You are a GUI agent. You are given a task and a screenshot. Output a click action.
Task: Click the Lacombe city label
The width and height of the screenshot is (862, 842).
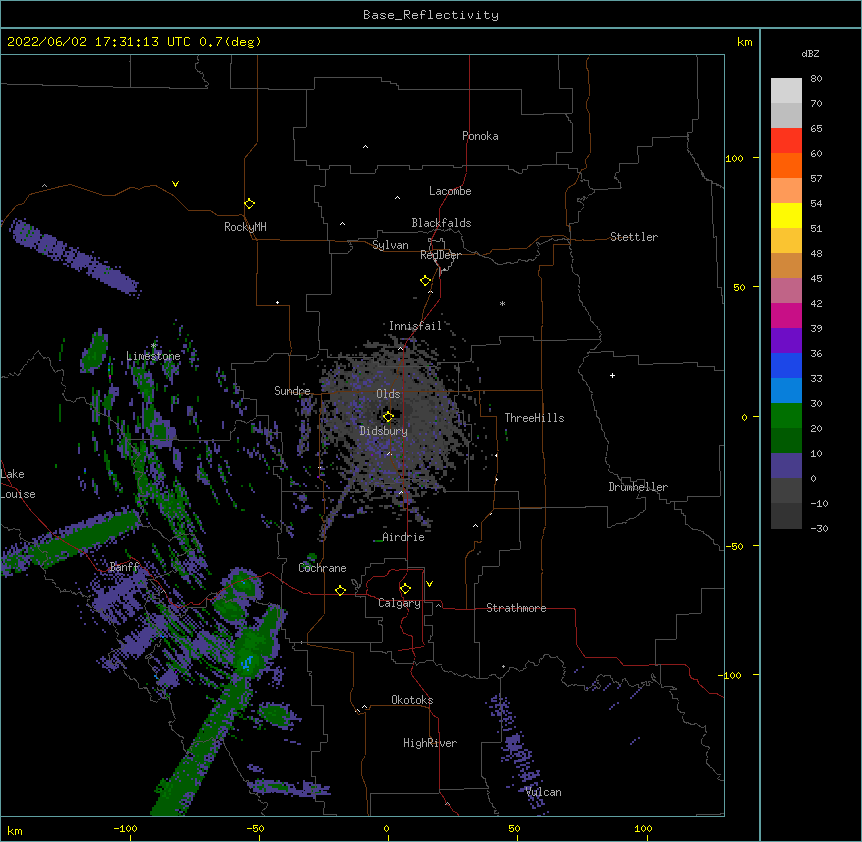[x=450, y=191]
